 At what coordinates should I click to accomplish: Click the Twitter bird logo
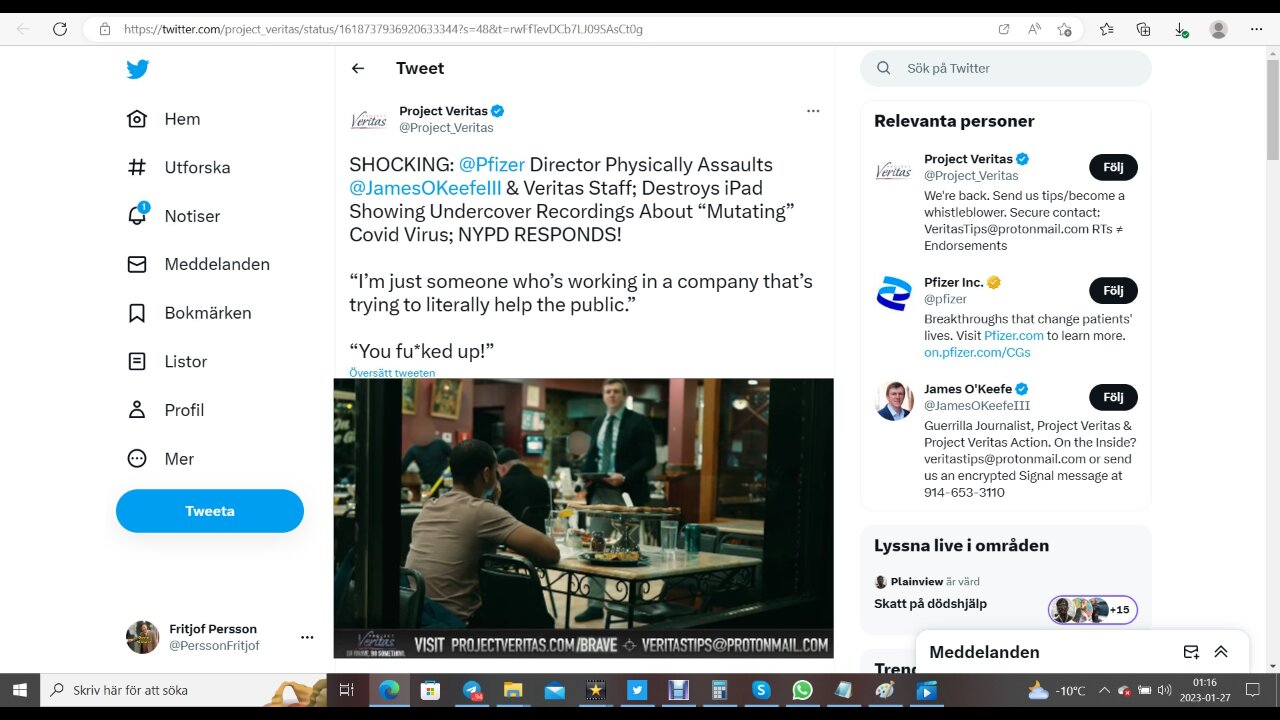[138, 69]
